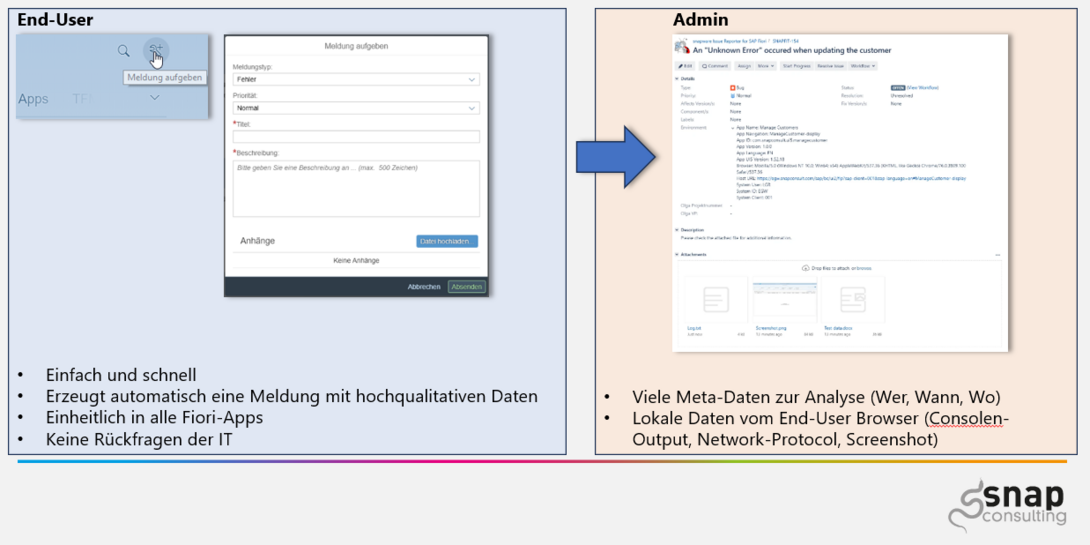The width and height of the screenshot is (1090, 545).
Task: Open the More dropdown in Jira toolbar
Action: coord(765,66)
